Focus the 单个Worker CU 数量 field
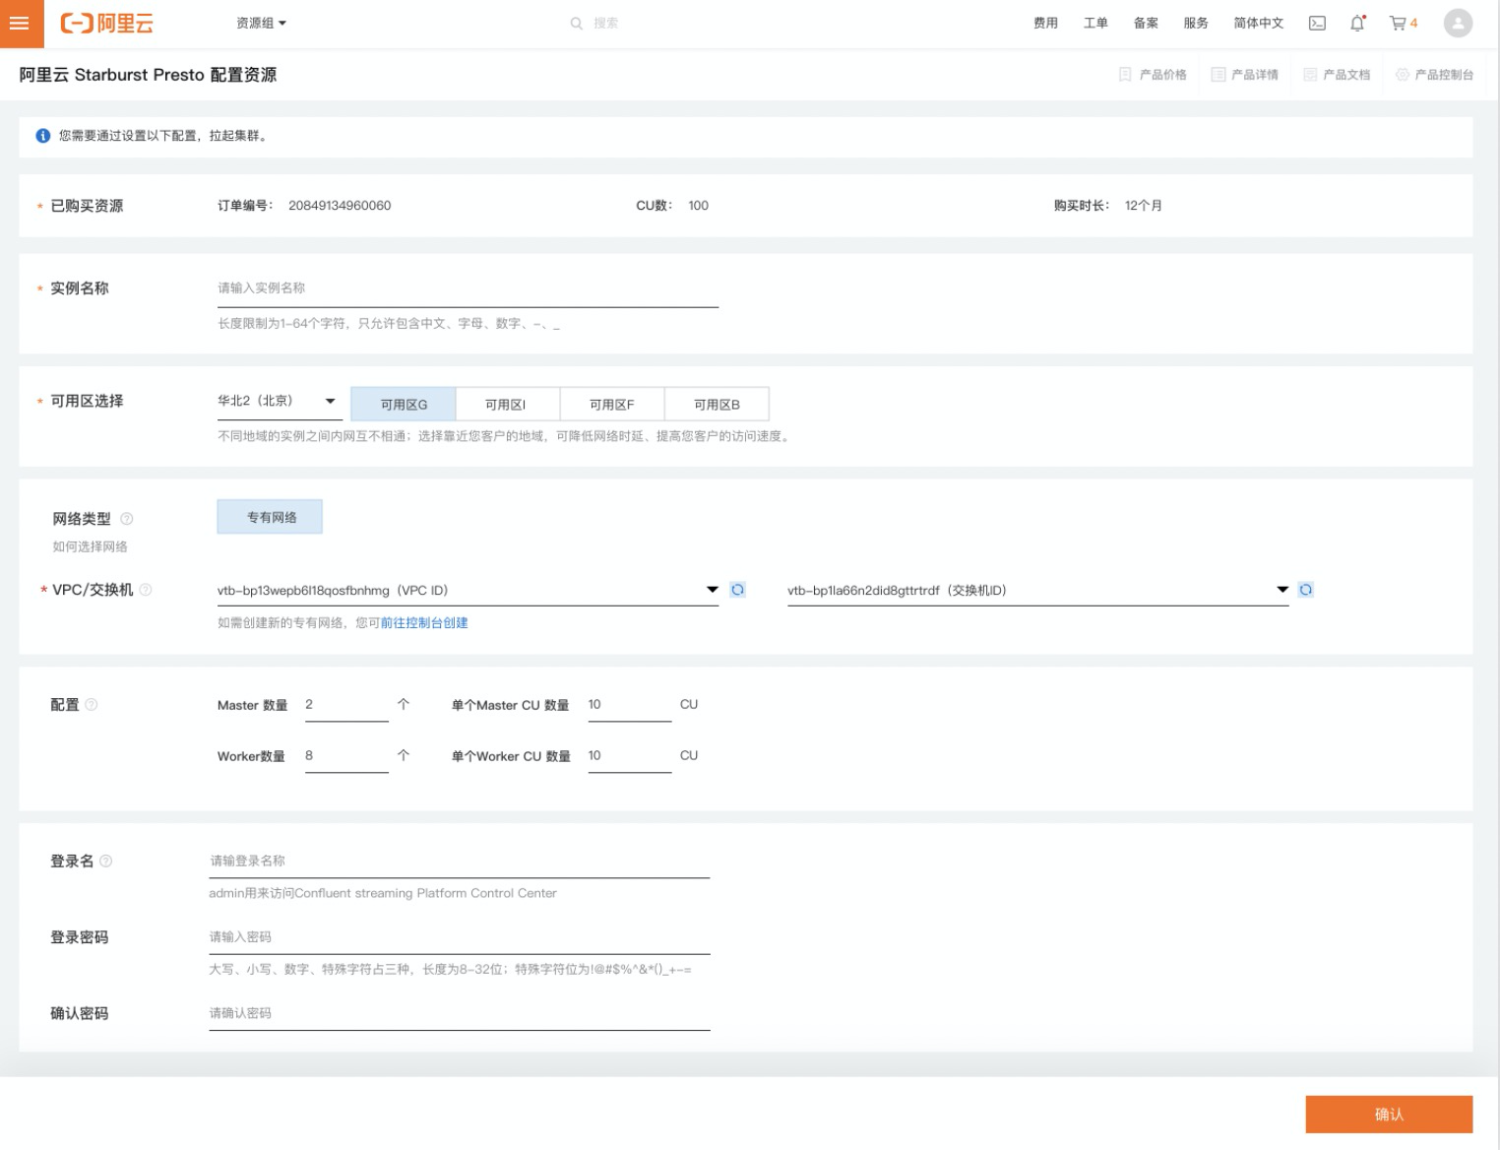Viewport: 1500px width, 1150px height. (629, 757)
